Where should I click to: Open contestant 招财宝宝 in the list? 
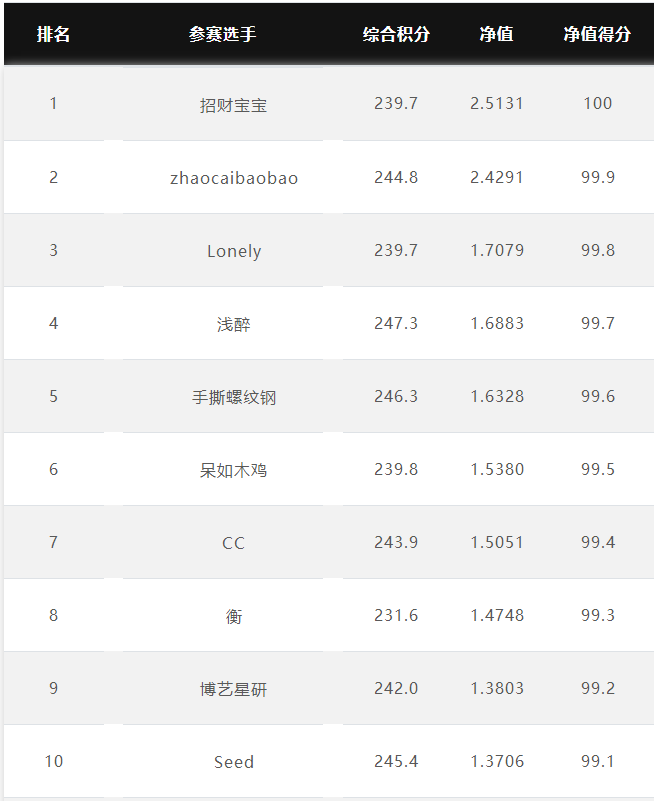[x=233, y=105]
